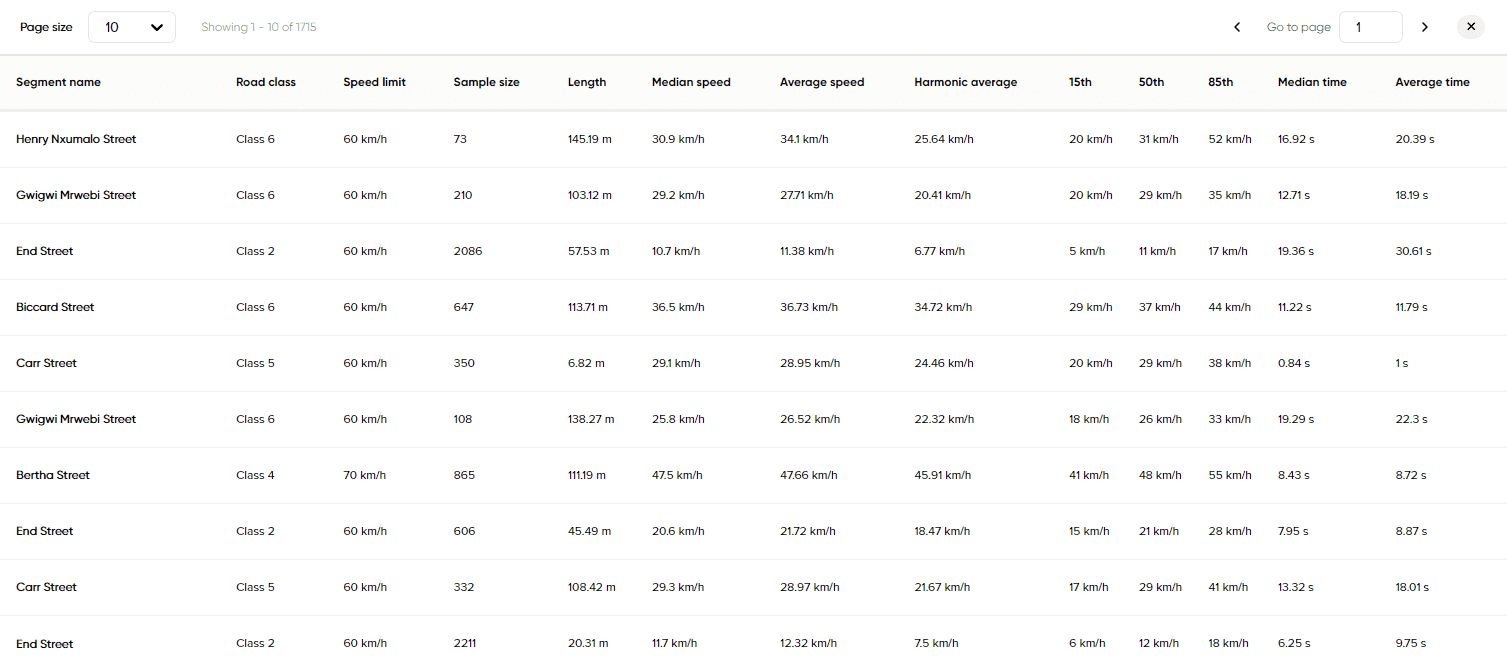Image resolution: width=1507 pixels, height=667 pixels.
Task: Select the Henry Nxumalo Street row
Action: point(76,139)
